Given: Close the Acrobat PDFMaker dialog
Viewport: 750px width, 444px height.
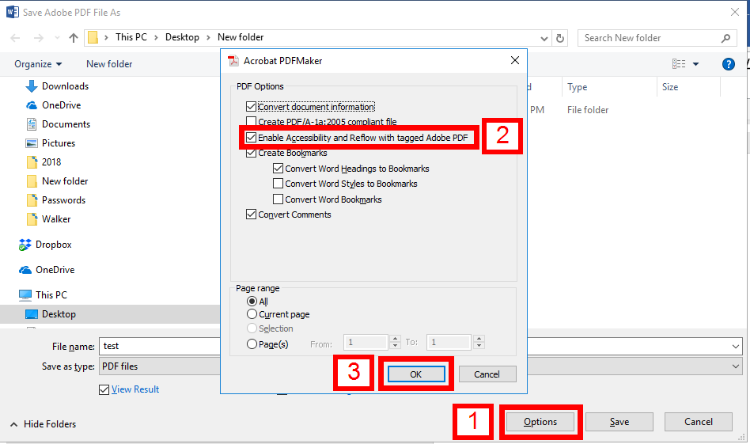Looking at the screenshot, I should [515, 60].
